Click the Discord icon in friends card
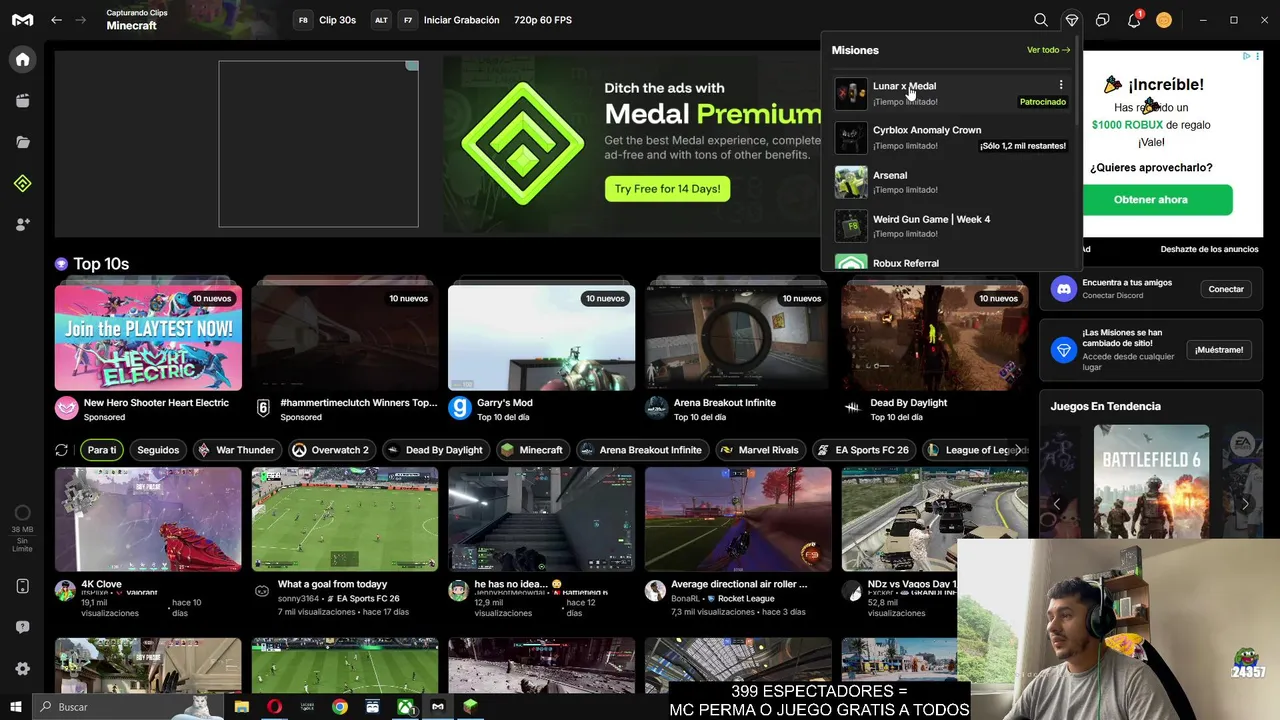This screenshot has height=720, width=1280. coord(1064,289)
